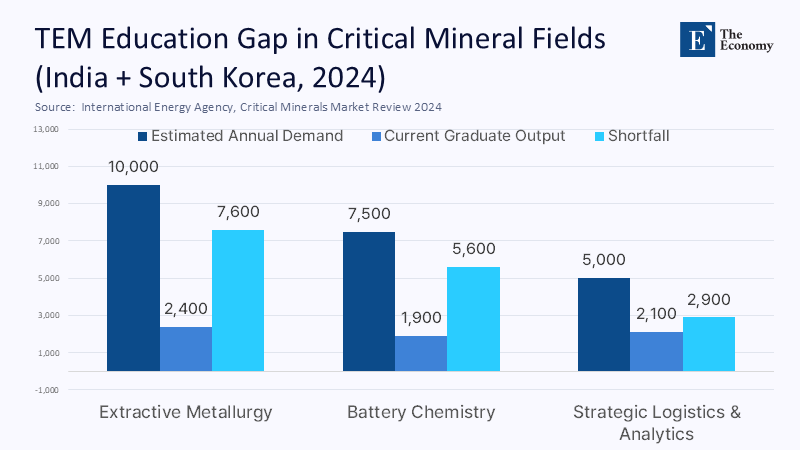Select the Battery Chemistry demand bar

pyautogui.click(x=369, y=301)
